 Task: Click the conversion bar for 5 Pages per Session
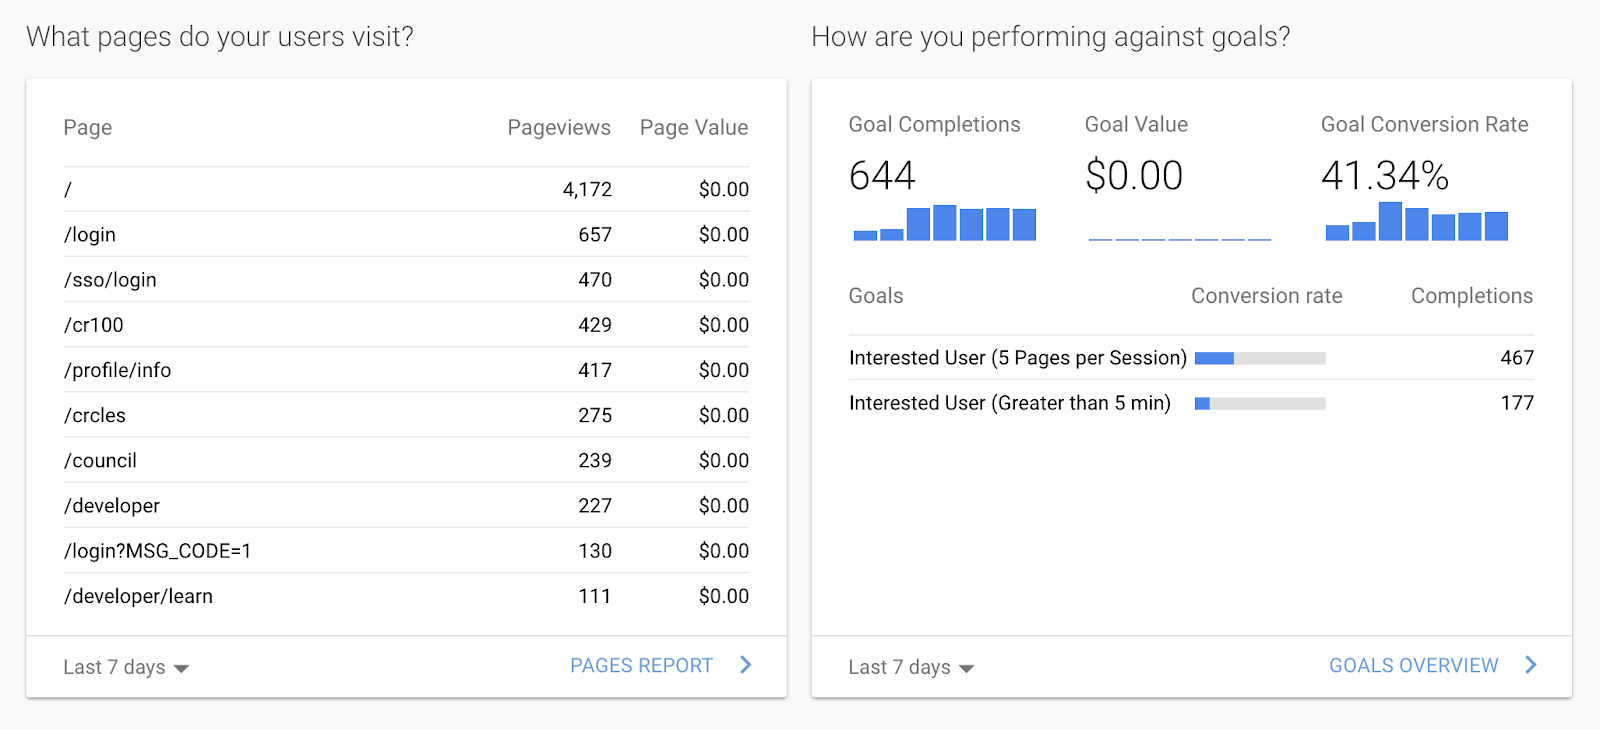(1260, 358)
